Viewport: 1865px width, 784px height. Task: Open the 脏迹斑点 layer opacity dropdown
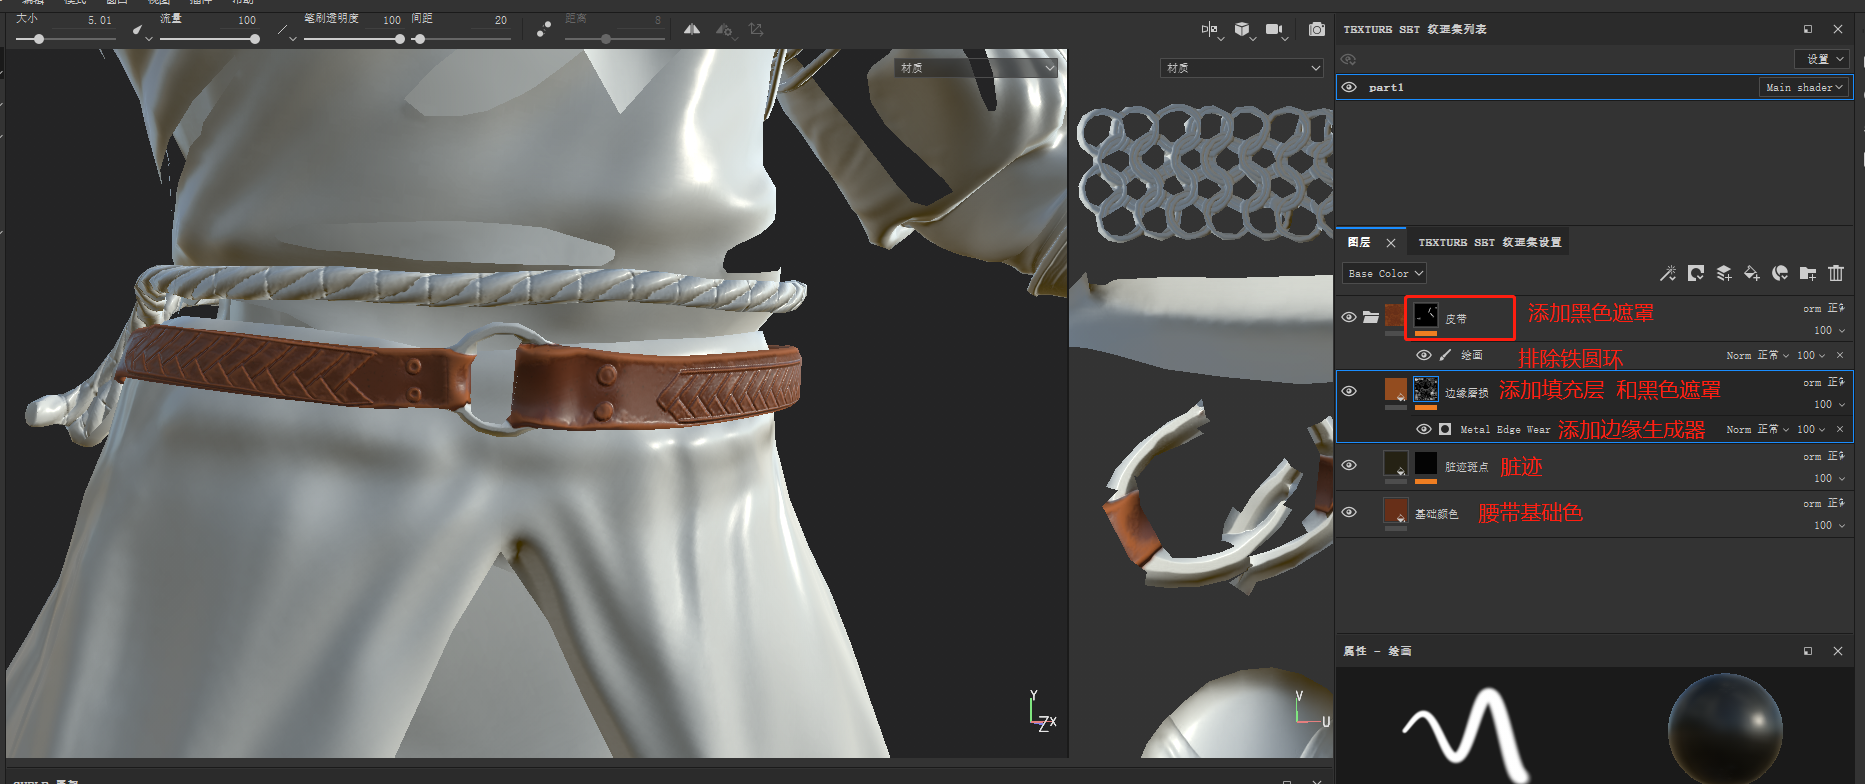(x=1830, y=478)
